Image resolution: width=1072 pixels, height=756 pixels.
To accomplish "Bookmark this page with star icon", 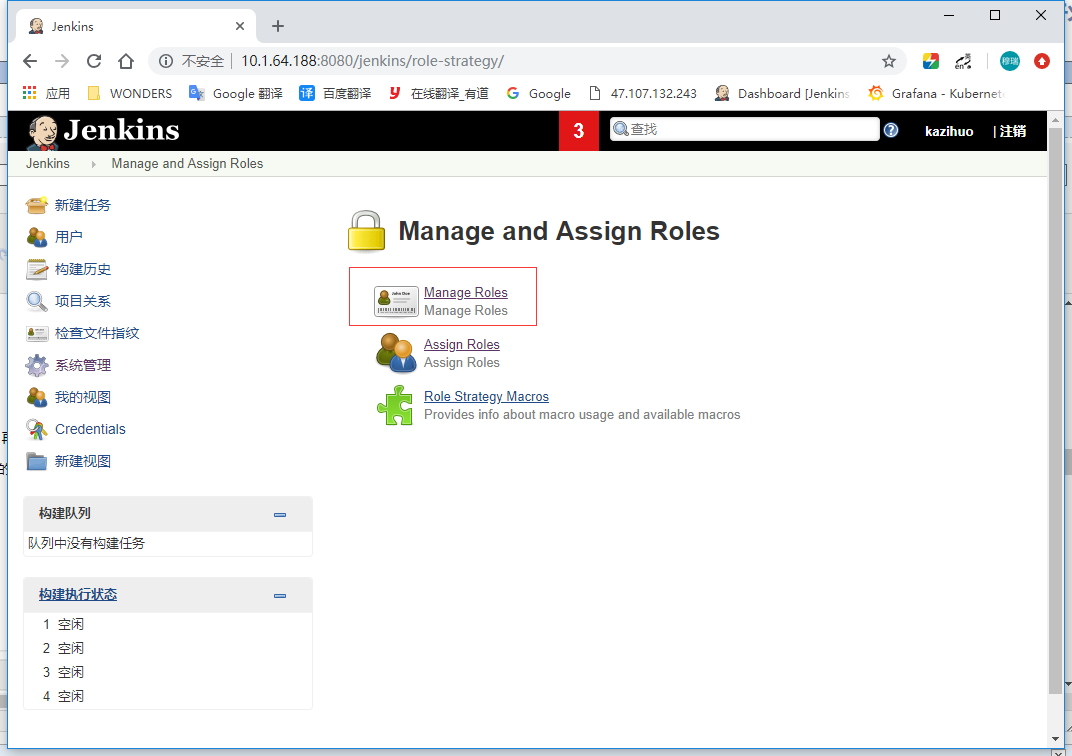I will click(888, 61).
